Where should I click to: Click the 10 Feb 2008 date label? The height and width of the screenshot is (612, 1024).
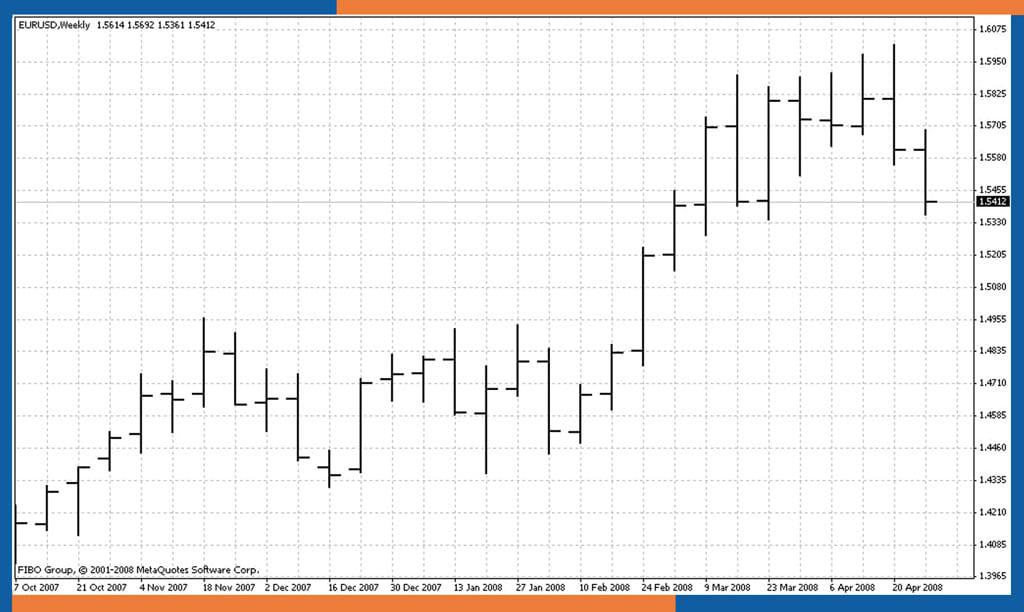[x=605, y=587]
